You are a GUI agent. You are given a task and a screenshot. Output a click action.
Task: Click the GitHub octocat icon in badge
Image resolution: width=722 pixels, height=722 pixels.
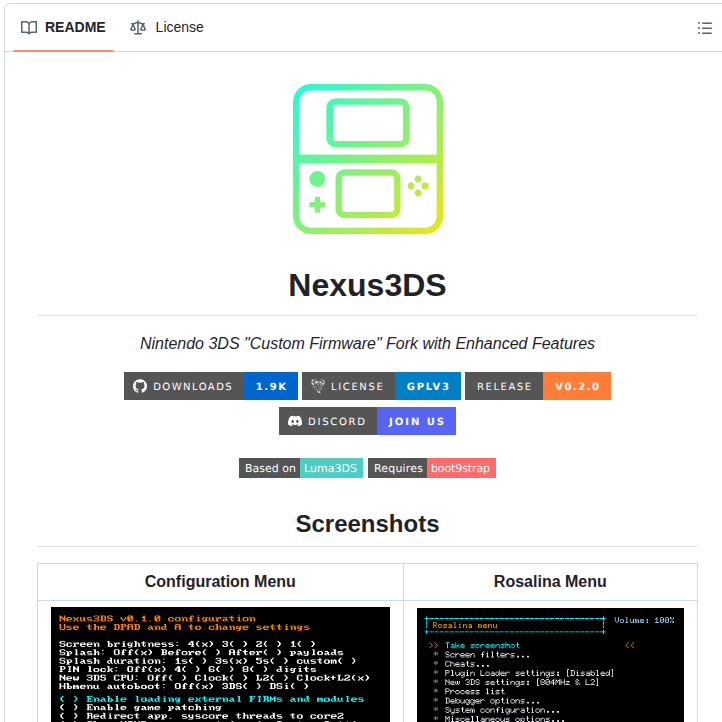140,386
